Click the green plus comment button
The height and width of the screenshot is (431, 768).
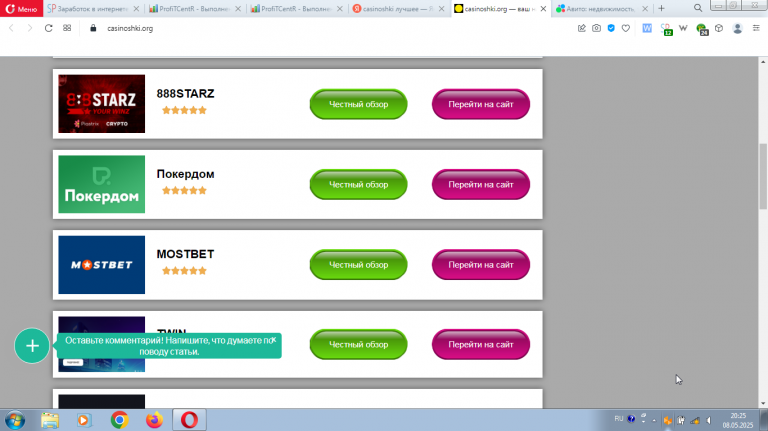click(32, 346)
